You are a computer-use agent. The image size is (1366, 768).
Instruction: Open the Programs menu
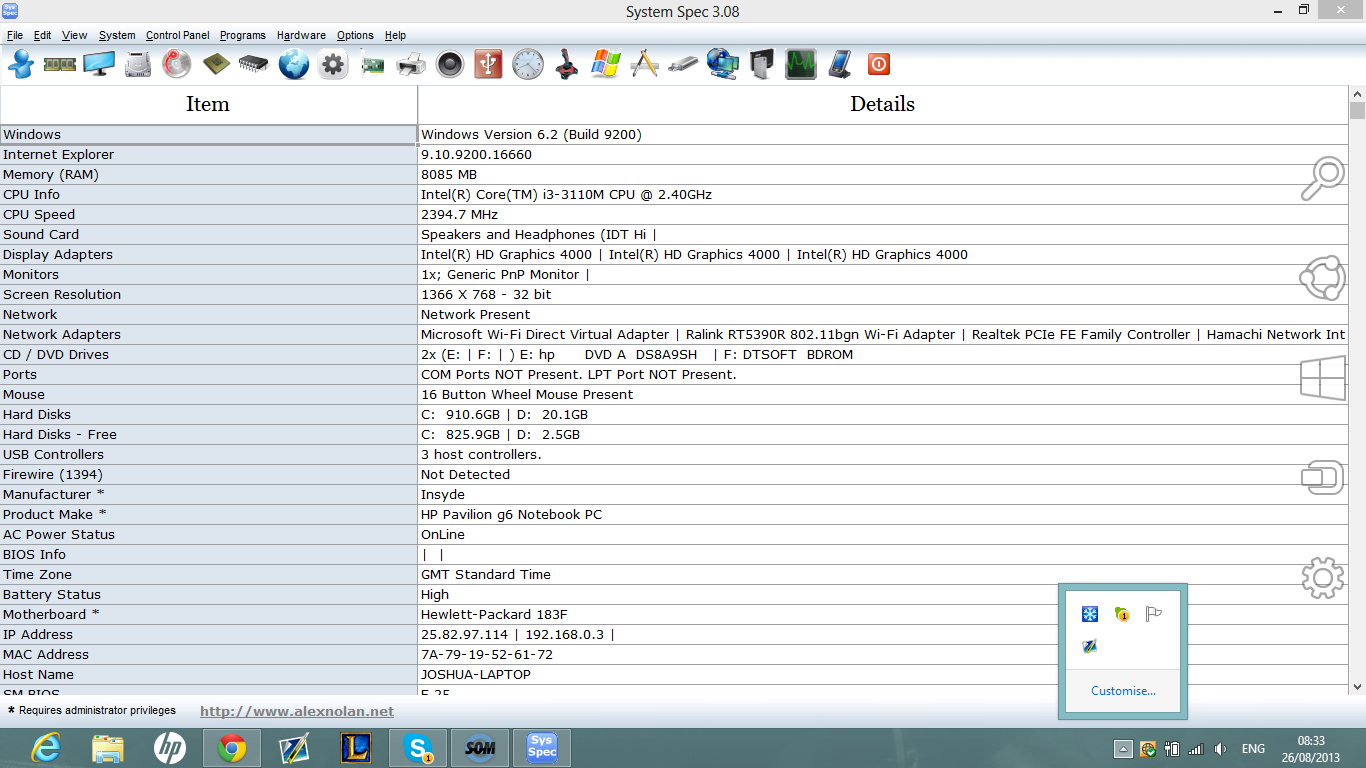[243, 35]
